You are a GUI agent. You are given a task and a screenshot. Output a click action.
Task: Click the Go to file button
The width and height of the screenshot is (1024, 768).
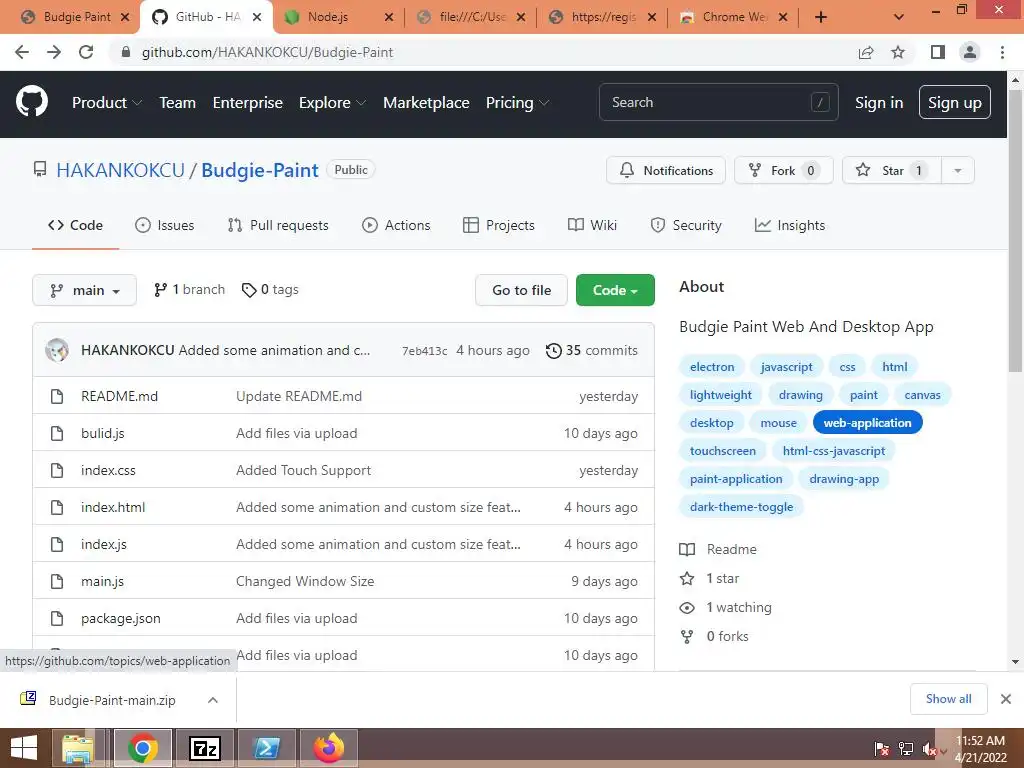click(x=522, y=290)
